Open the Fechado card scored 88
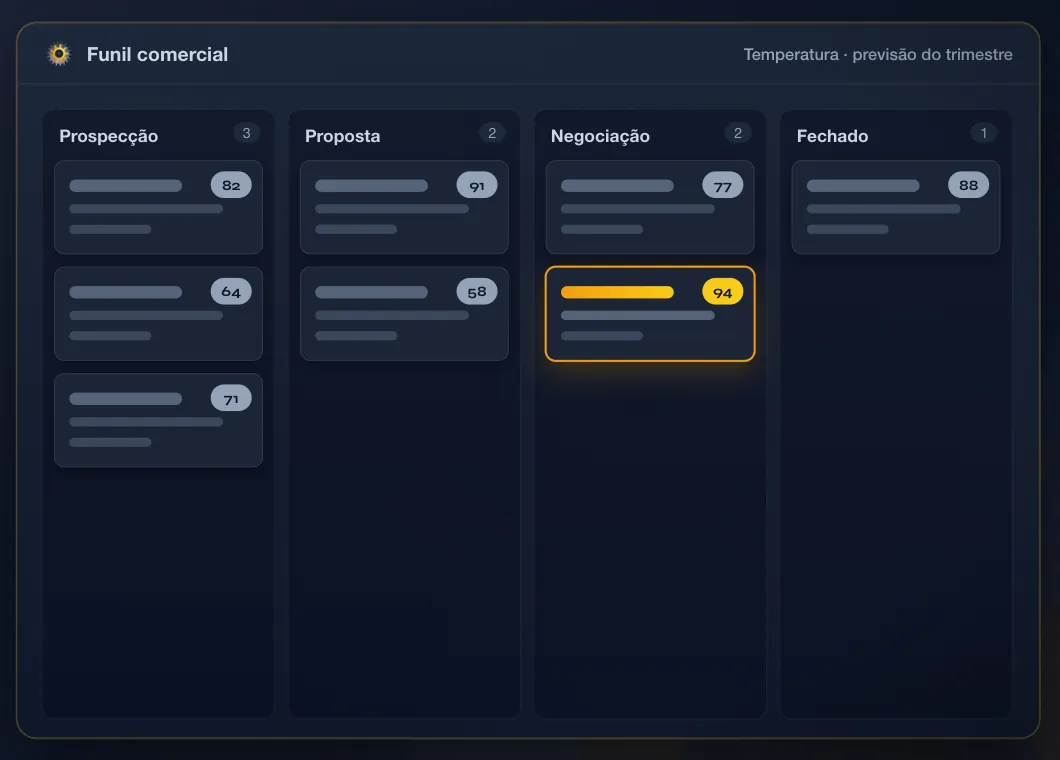Image resolution: width=1060 pixels, height=760 pixels. (x=896, y=207)
